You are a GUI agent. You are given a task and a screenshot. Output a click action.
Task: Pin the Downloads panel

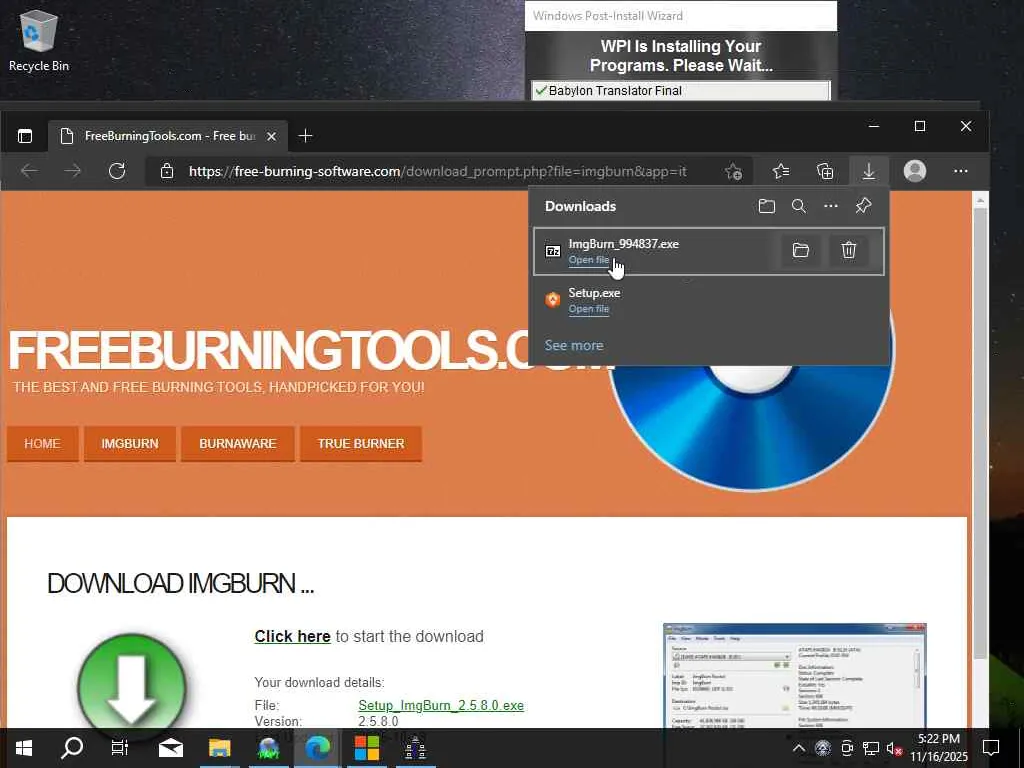pyautogui.click(x=863, y=206)
